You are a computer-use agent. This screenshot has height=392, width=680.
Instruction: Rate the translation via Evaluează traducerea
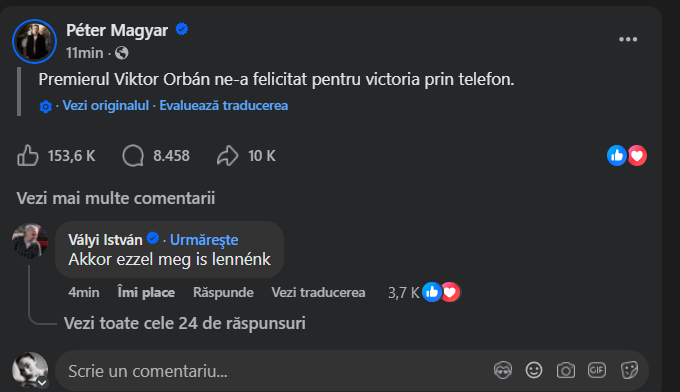224,105
